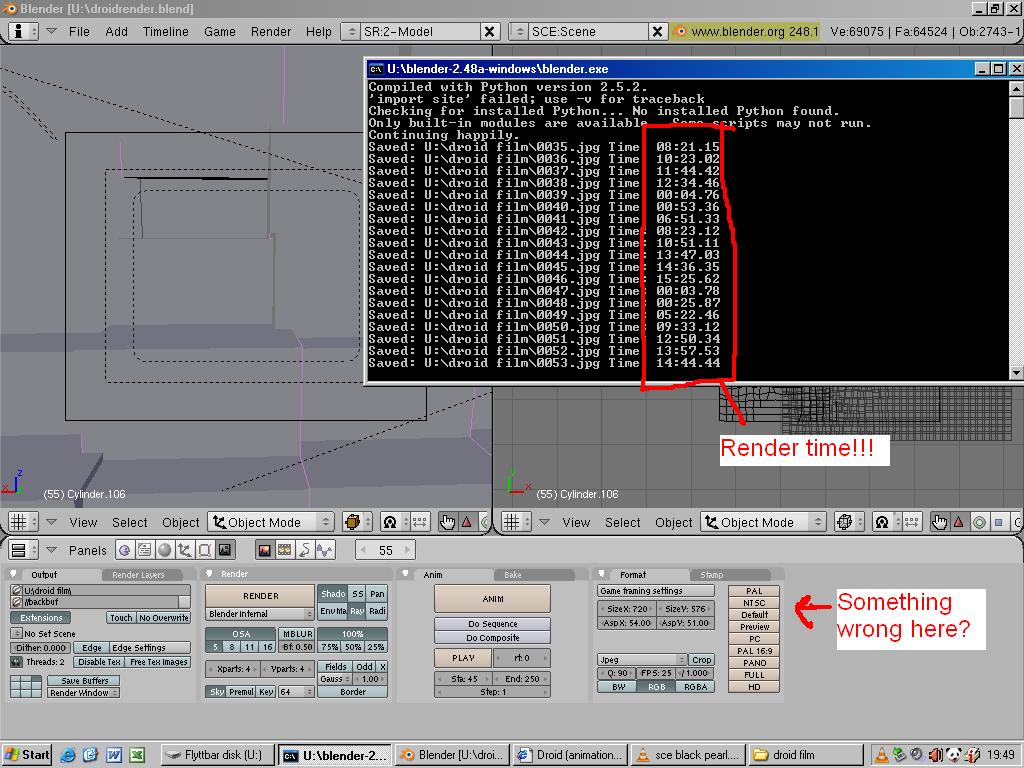Toggle the MBLUR motion blur option
Image resolution: width=1024 pixels, height=768 pixels.
coord(297,633)
